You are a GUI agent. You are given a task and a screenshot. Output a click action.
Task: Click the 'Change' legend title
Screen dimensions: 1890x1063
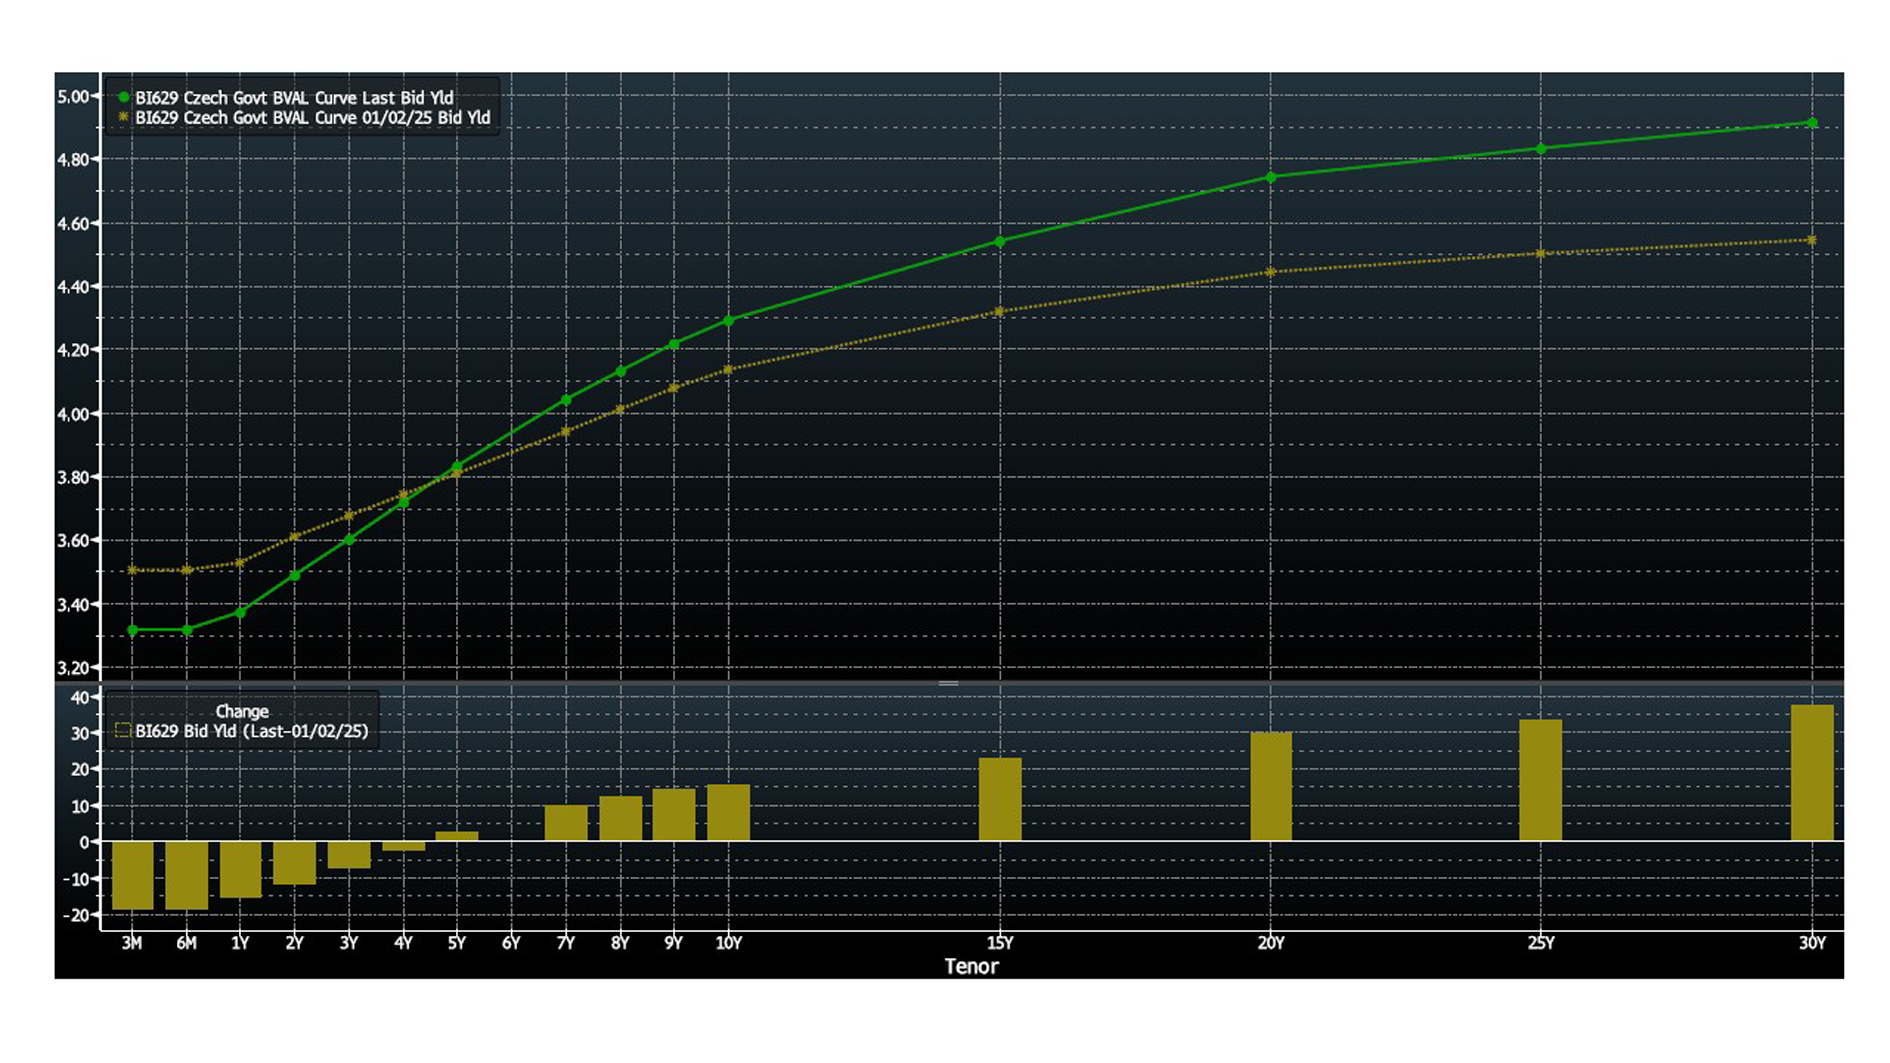click(242, 711)
